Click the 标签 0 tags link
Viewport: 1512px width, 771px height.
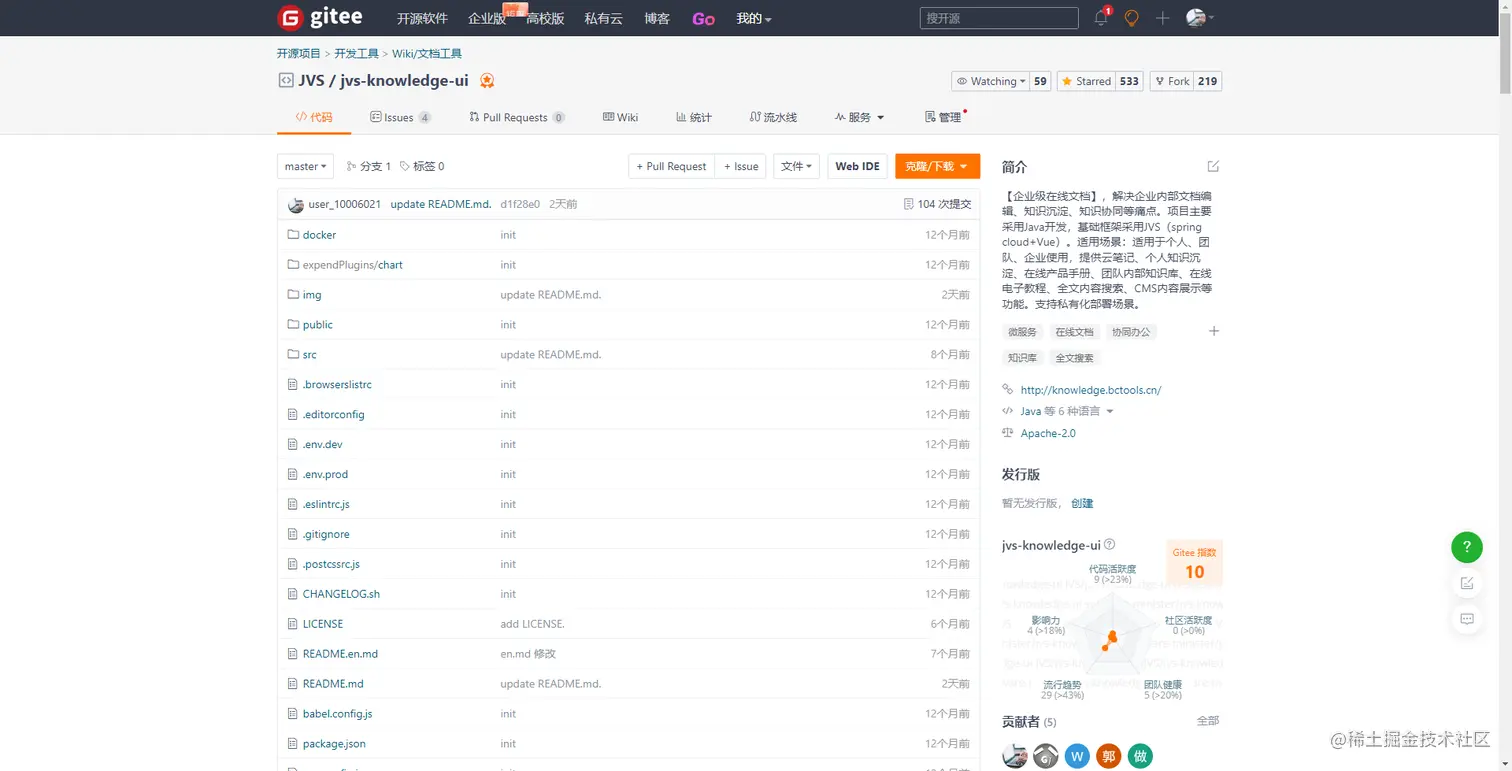(422, 166)
